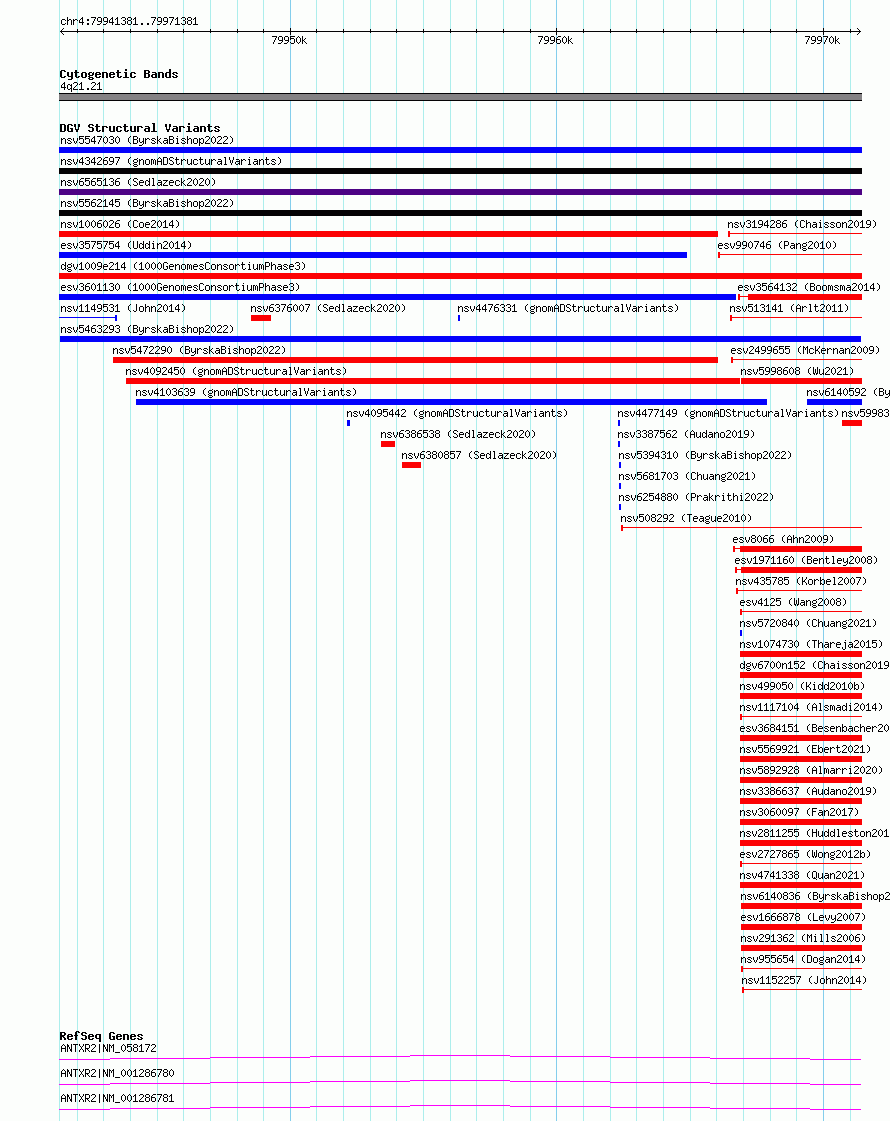The image size is (890, 1121).
Task: Open nsv5472290 (ByrskaBishop2022) variant
Action: click(x=199, y=350)
